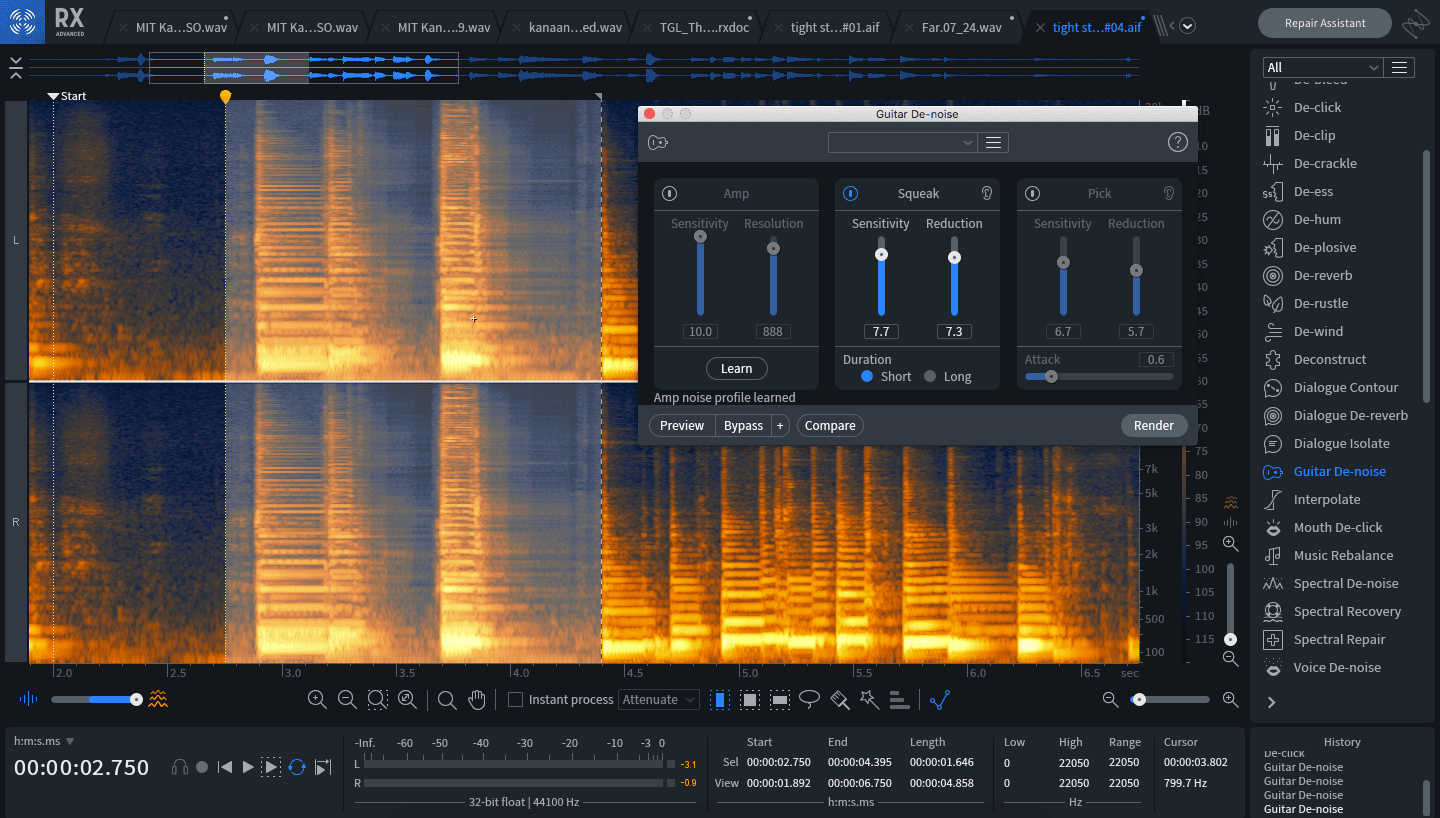Open the De-clip module

tap(1314, 135)
